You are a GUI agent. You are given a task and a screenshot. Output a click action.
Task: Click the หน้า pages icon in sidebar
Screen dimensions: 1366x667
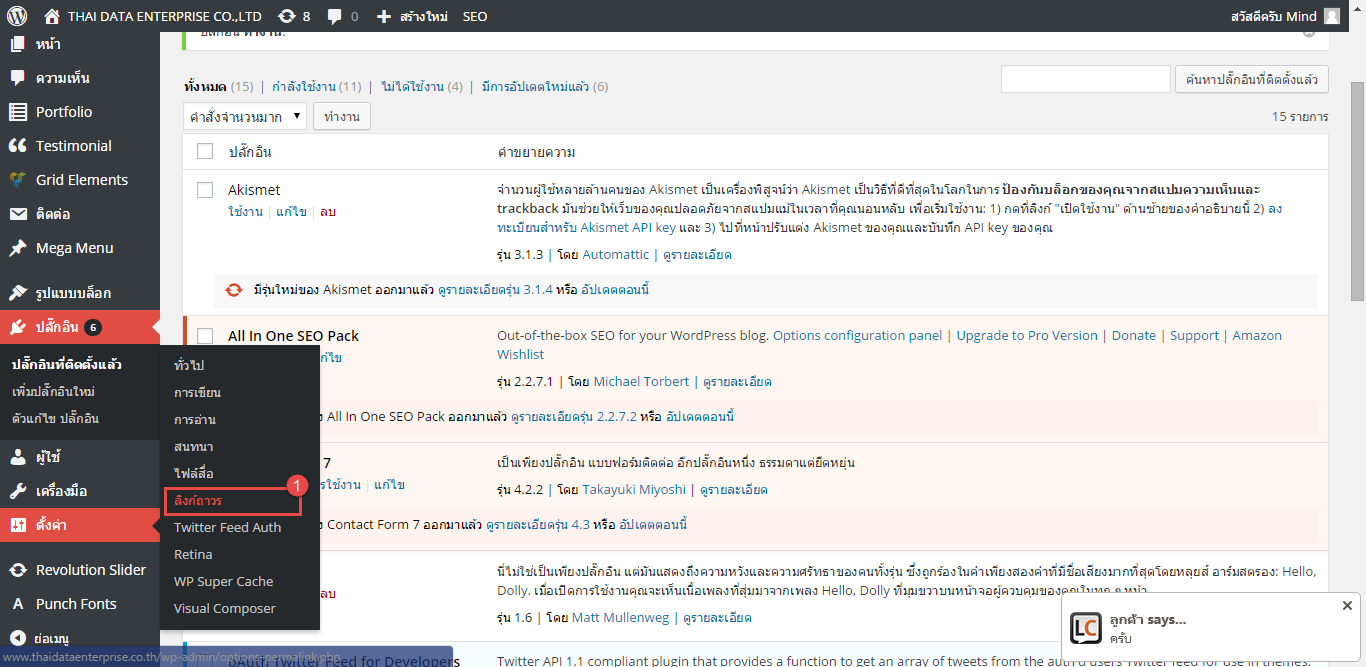(17, 44)
